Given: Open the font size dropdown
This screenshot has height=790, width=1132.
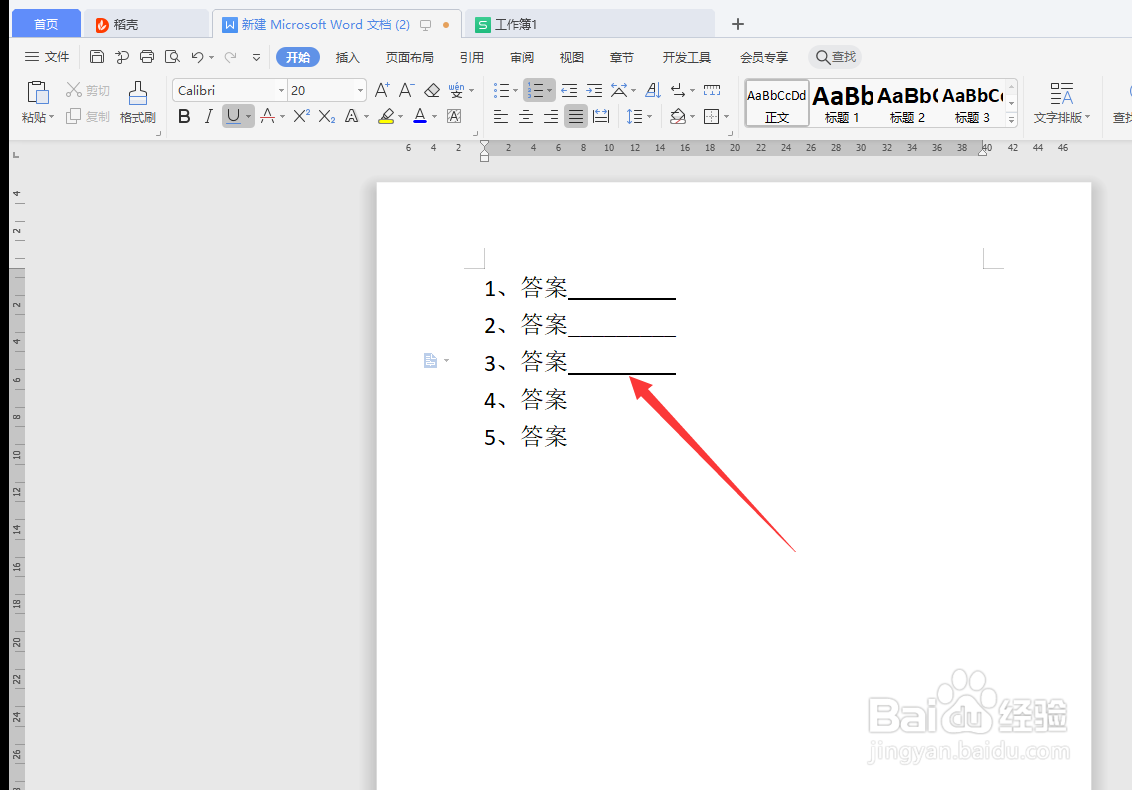Looking at the screenshot, I should click(360, 90).
